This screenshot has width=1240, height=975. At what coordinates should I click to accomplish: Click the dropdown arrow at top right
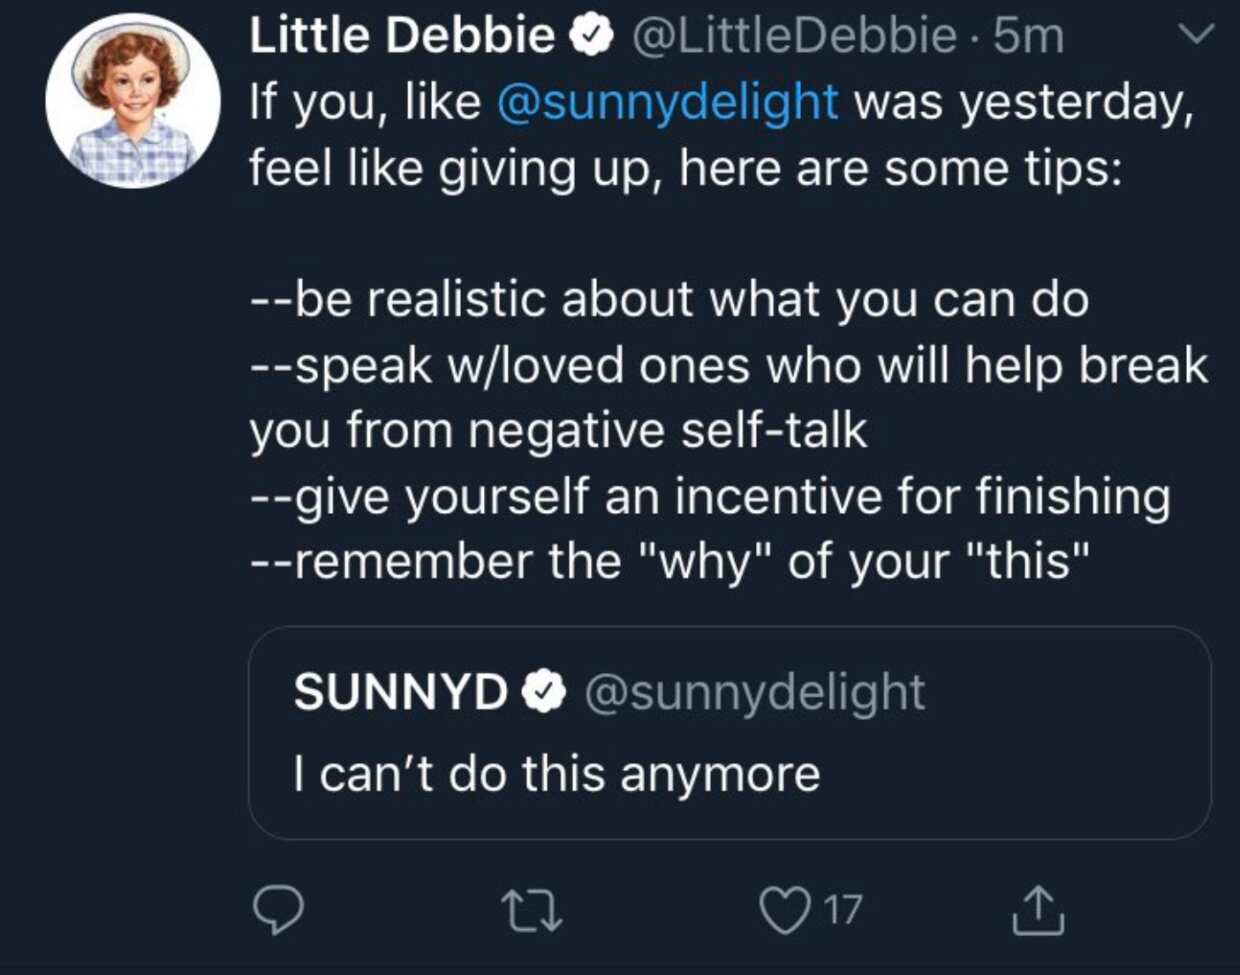click(1196, 34)
